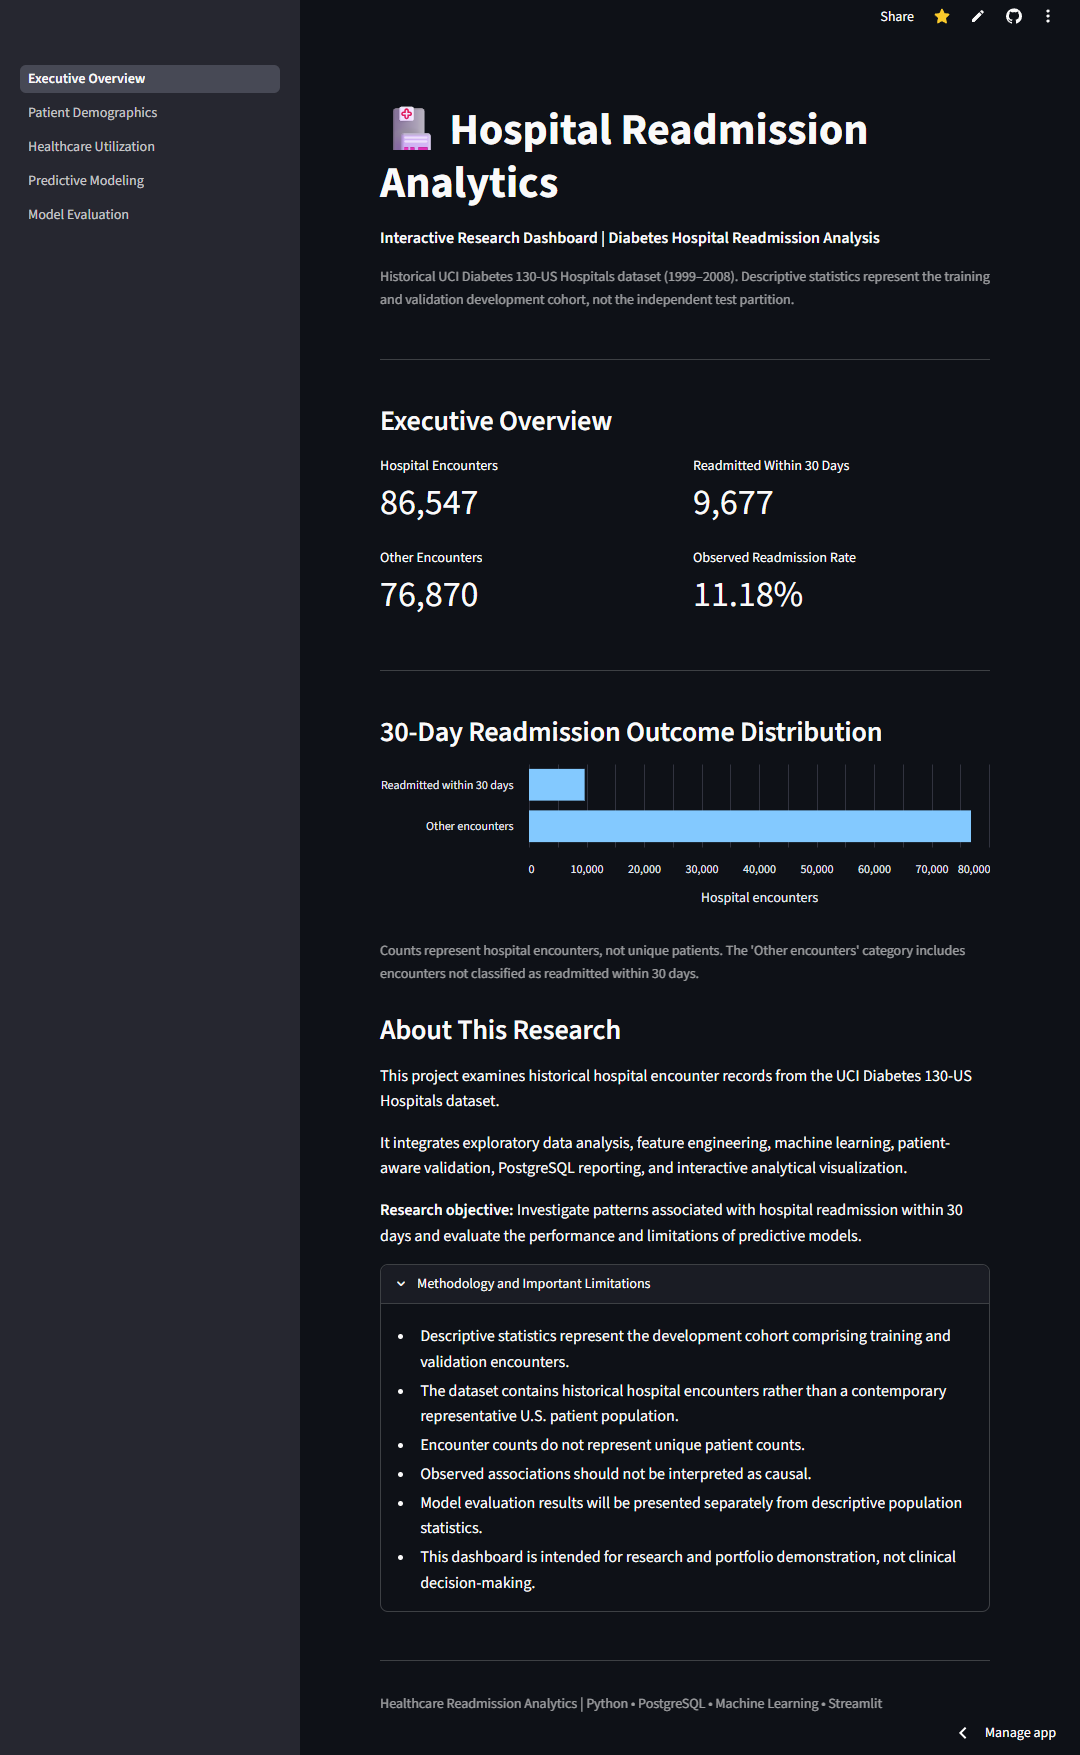Click the Other encounters chart bar
The width and height of the screenshot is (1080, 1755).
(750, 826)
